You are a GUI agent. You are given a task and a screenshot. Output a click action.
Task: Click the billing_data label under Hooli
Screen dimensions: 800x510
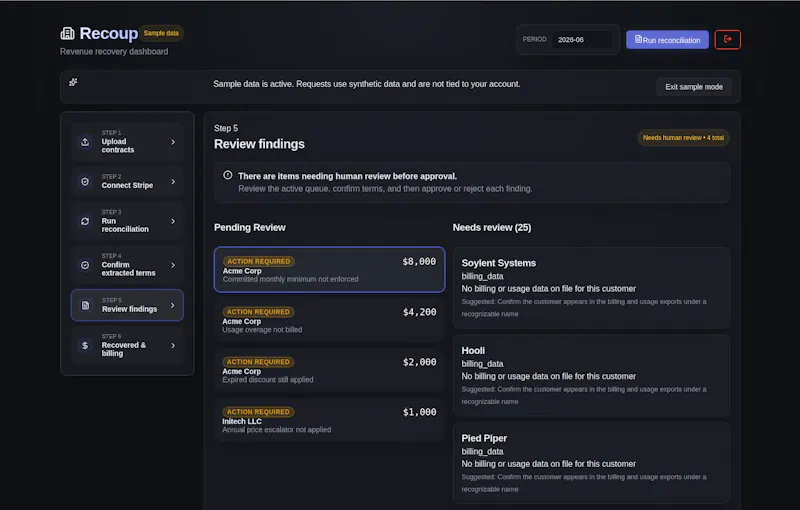483,364
